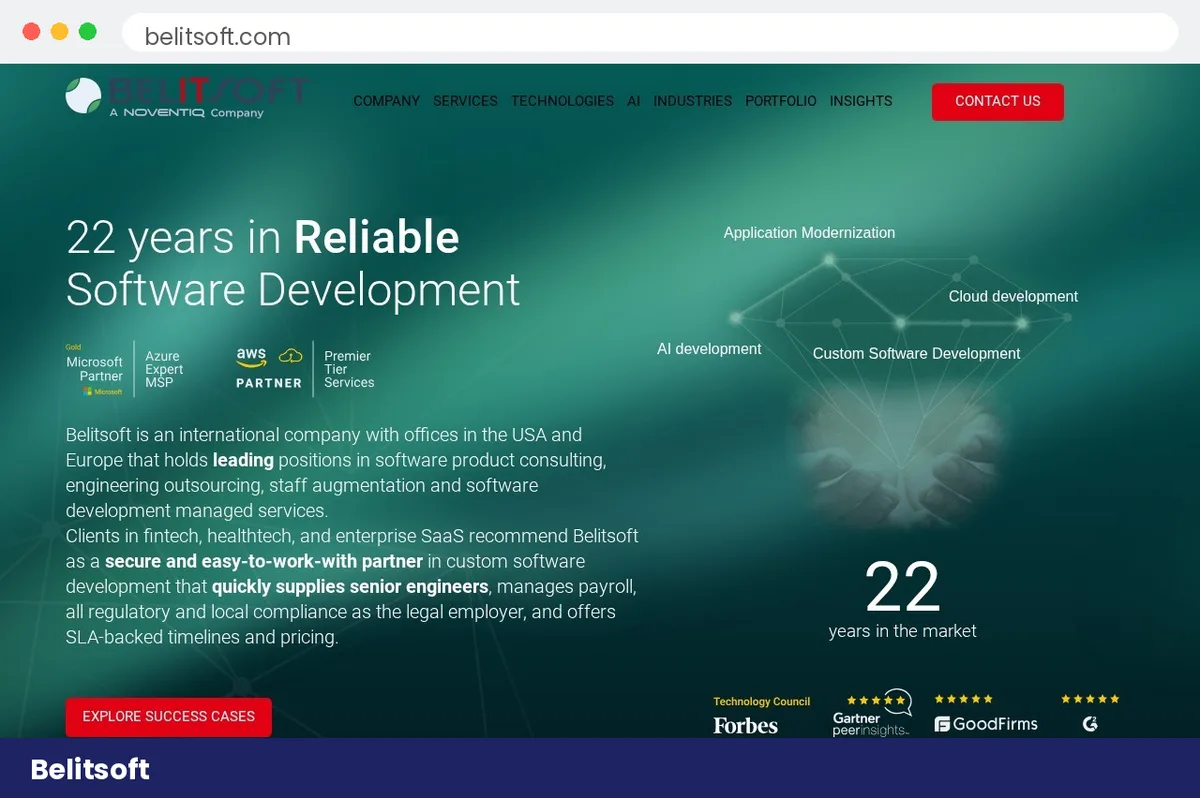Click the AWS Partner logo
Image resolution: width=1200 pixels, height=798 pixels.
tap(269, 368)
